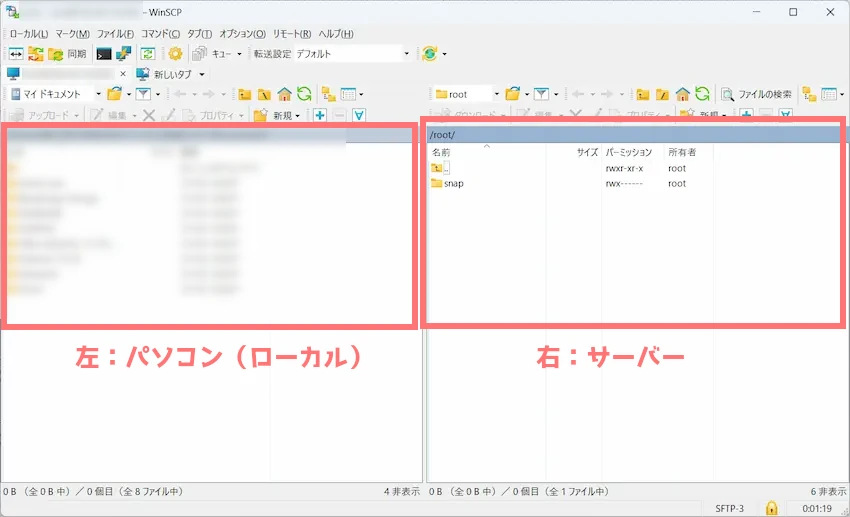Click the キュー queue icon
Image resolution: width=850 pixels, height=517 pixels.
click(199, 54)
